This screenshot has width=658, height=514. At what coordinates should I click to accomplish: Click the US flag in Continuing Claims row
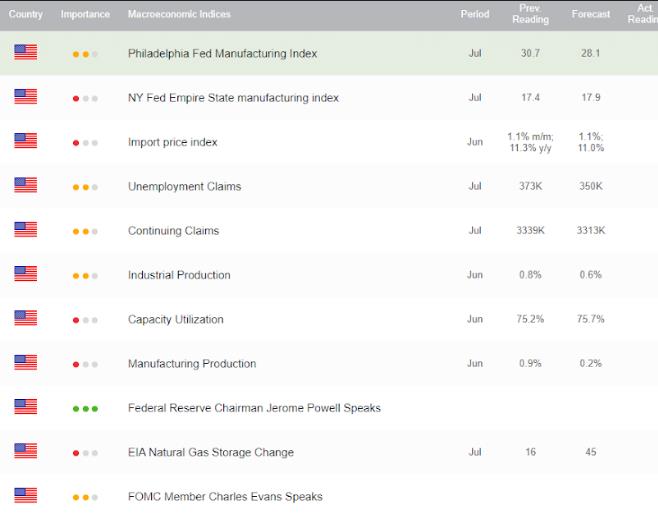point(26,230)
